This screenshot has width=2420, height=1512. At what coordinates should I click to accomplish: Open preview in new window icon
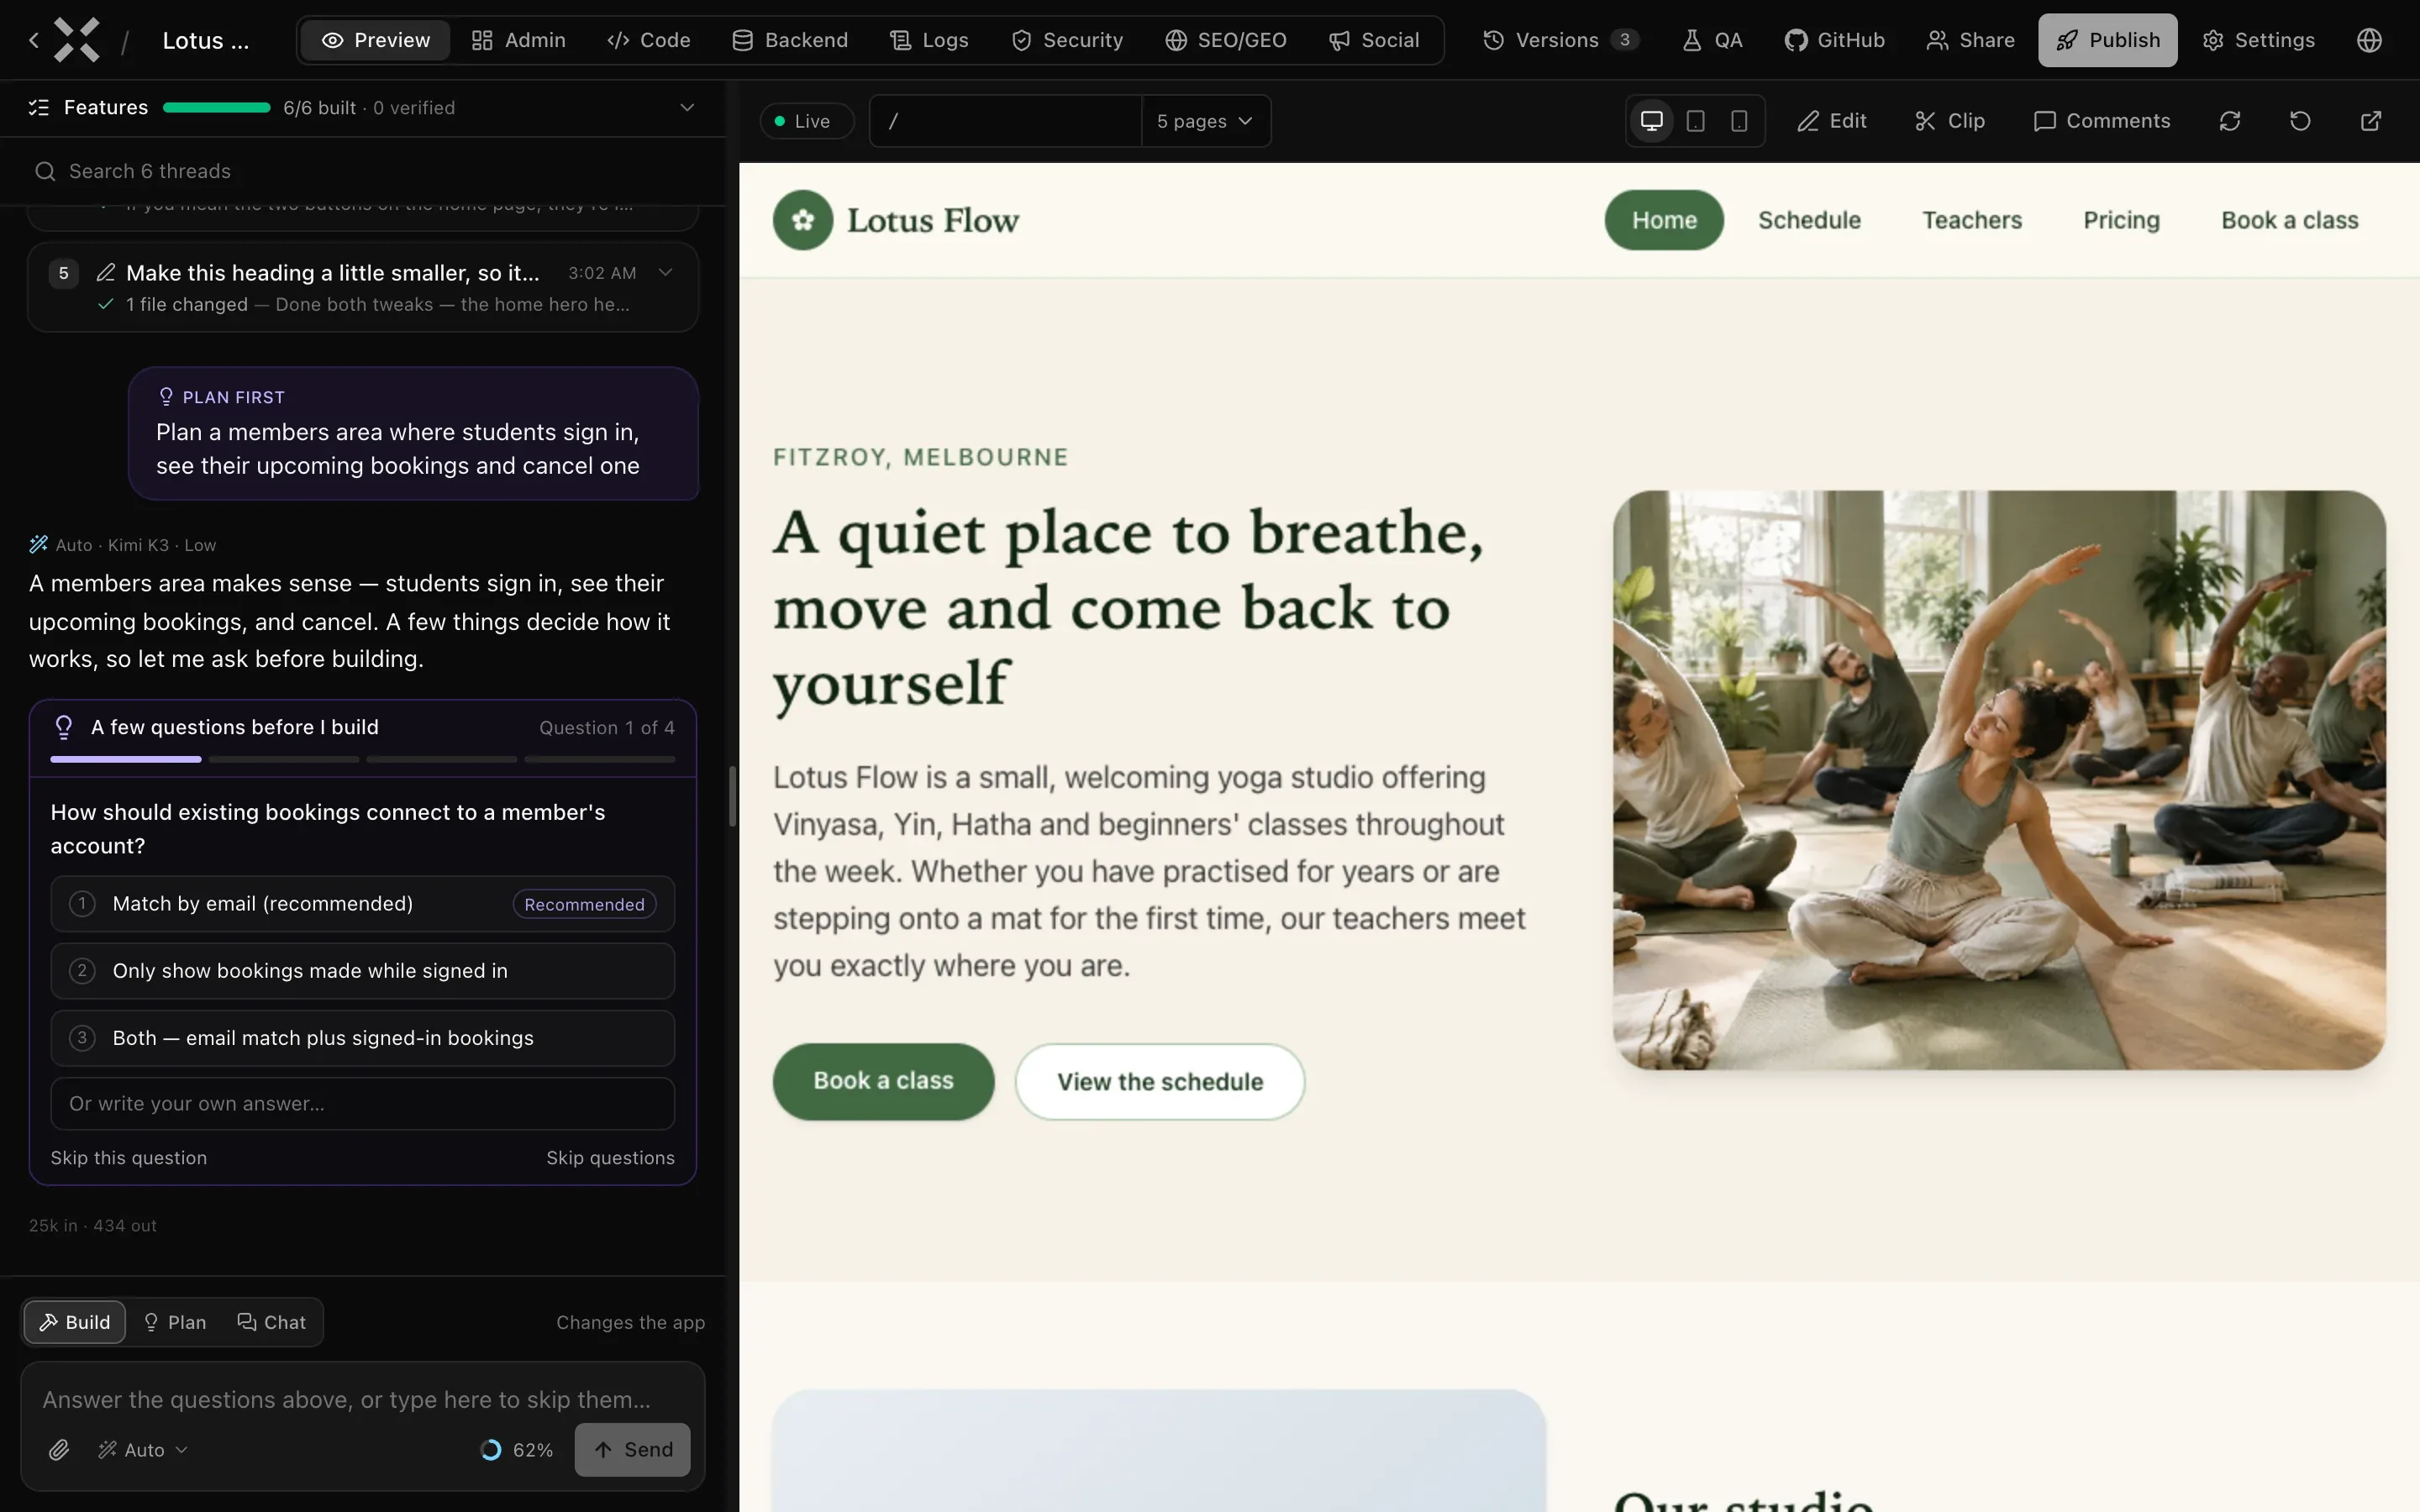2371,121
